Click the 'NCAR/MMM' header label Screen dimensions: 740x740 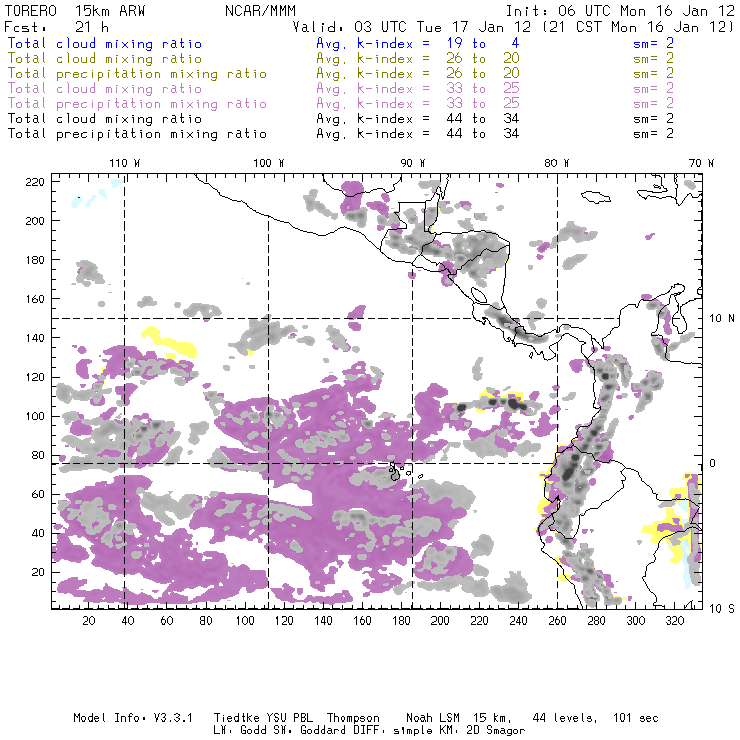(x=260, y=11)
